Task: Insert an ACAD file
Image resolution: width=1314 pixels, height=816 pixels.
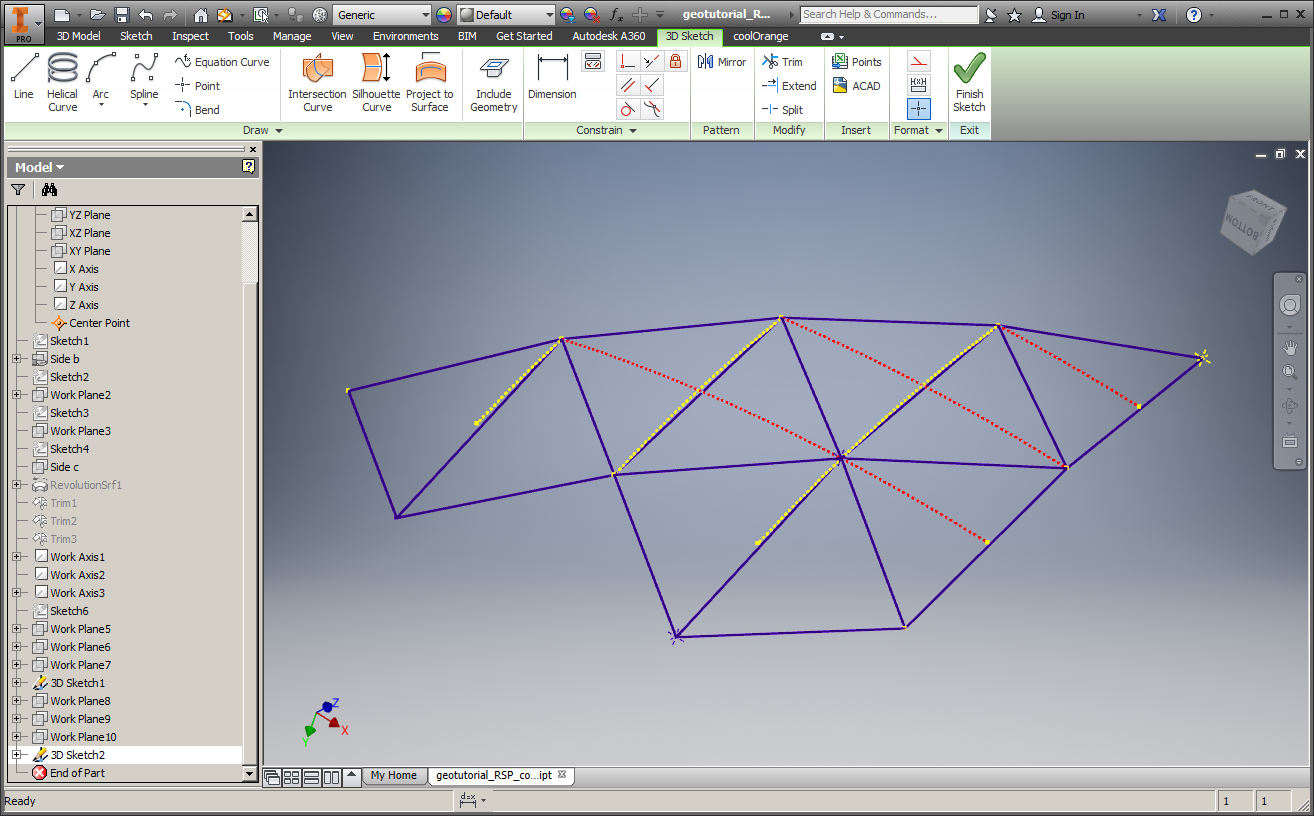Action: [857, 86]
